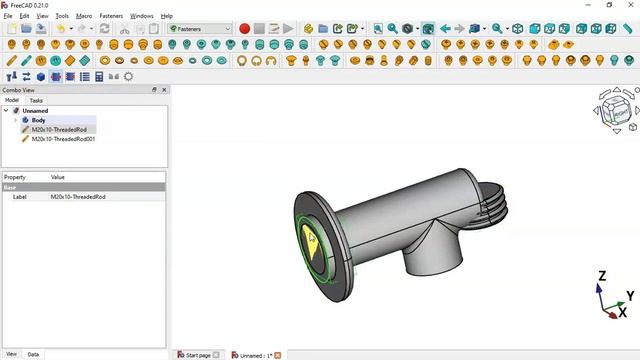
Task: Open the draw style dropdown arrow
Action: pos(417,29)
